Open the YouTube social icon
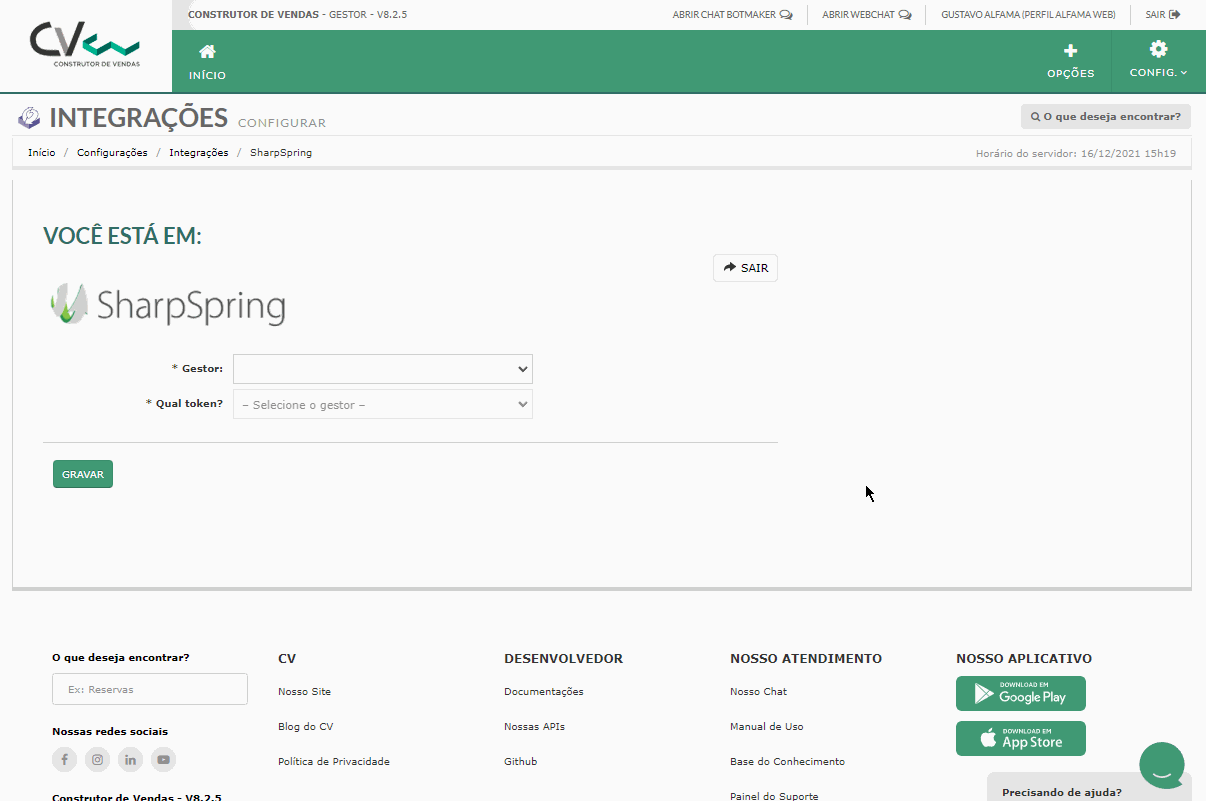Viewport: 1206px width, 801px height. coord(163,760)
